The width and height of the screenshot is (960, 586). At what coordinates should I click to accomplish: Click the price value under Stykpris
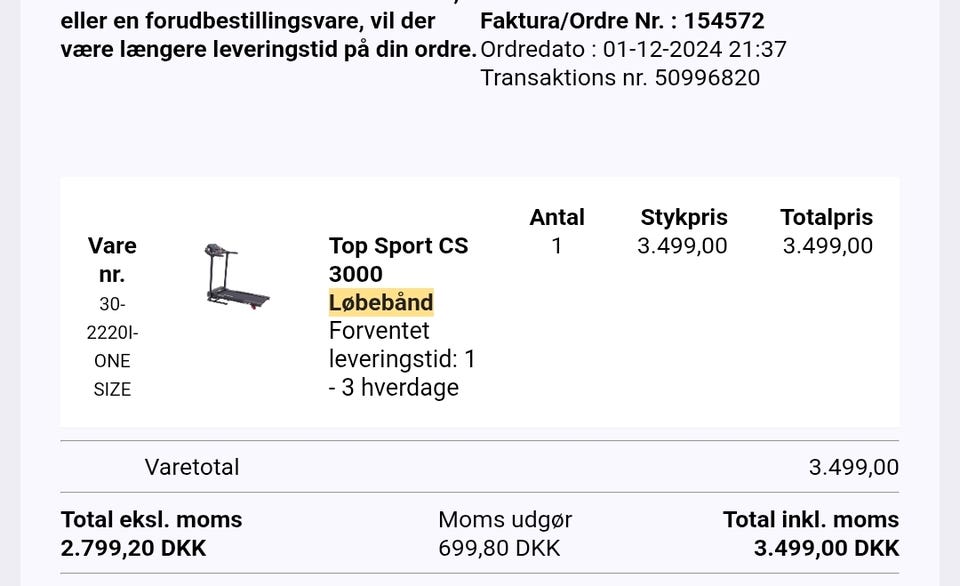pos(682,246)
